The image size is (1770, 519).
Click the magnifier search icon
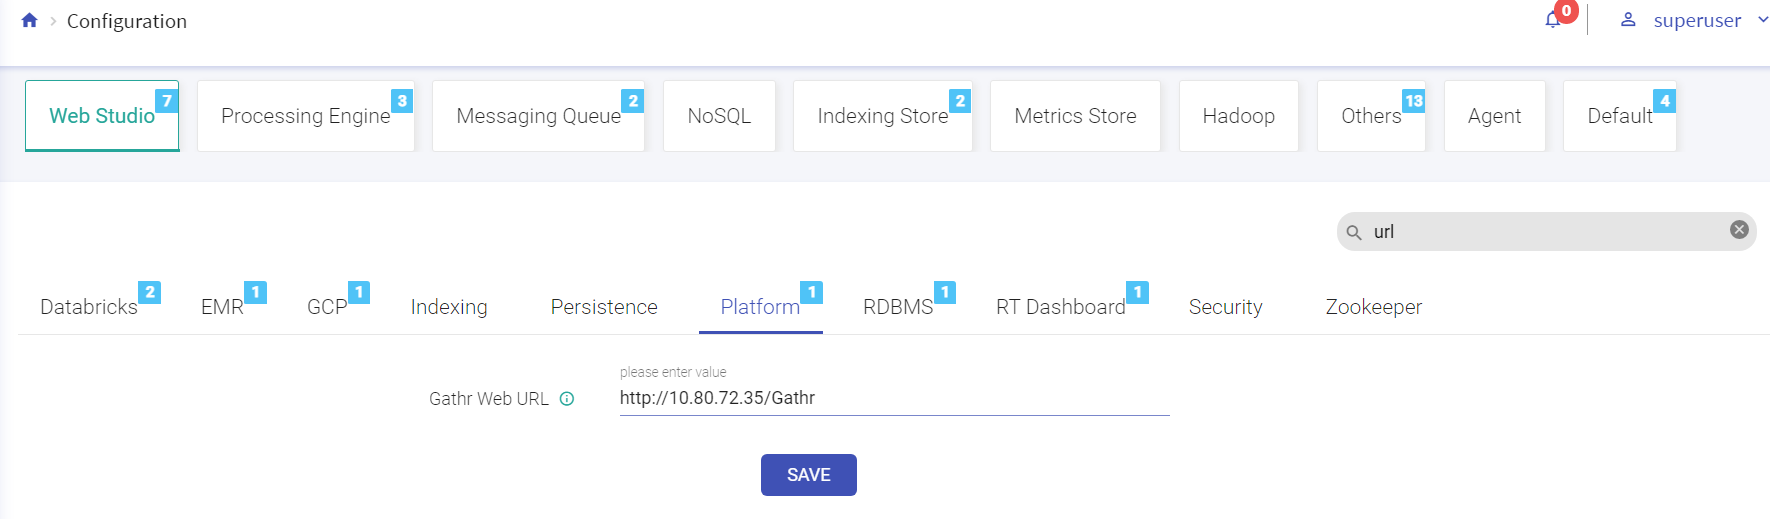[1354, 232]
